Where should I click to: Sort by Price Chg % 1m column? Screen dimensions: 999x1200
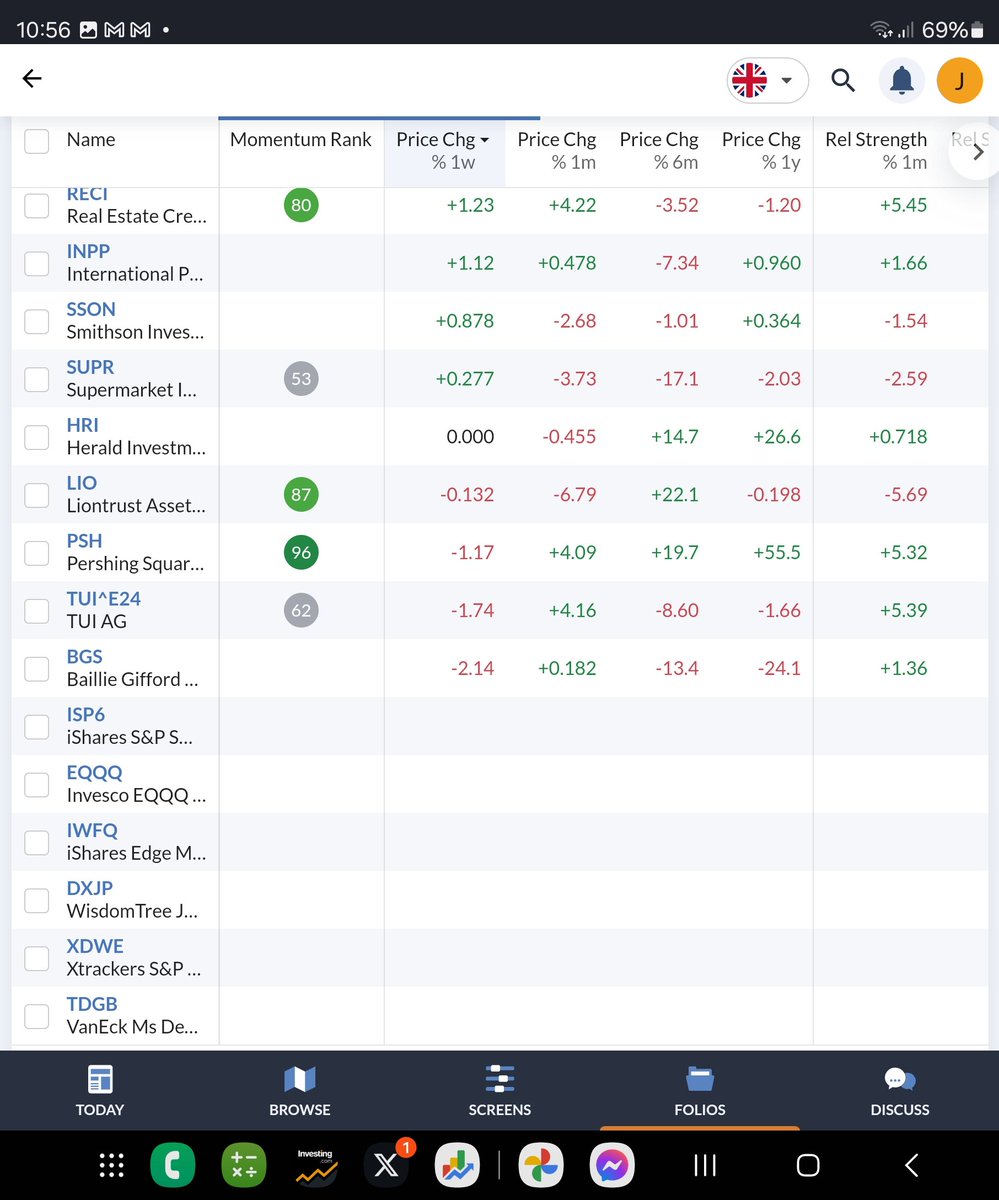click(556, 151)
